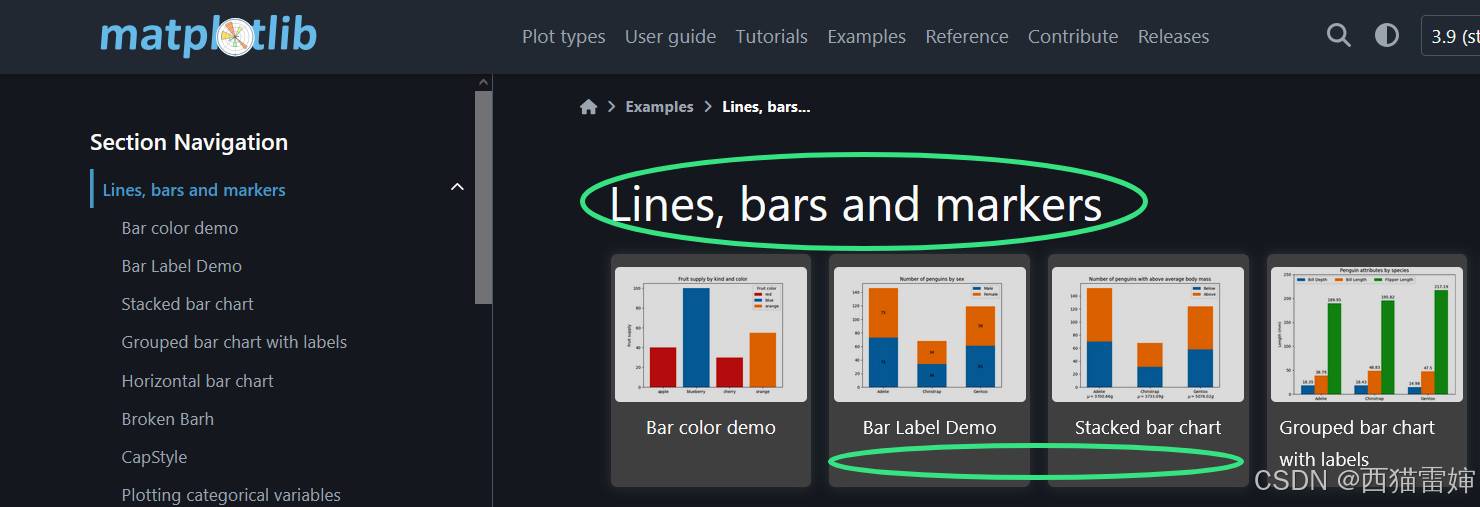Select Bar color demo in sidebar
Viewport: 1480px width, 507px height.
point(180,228)
